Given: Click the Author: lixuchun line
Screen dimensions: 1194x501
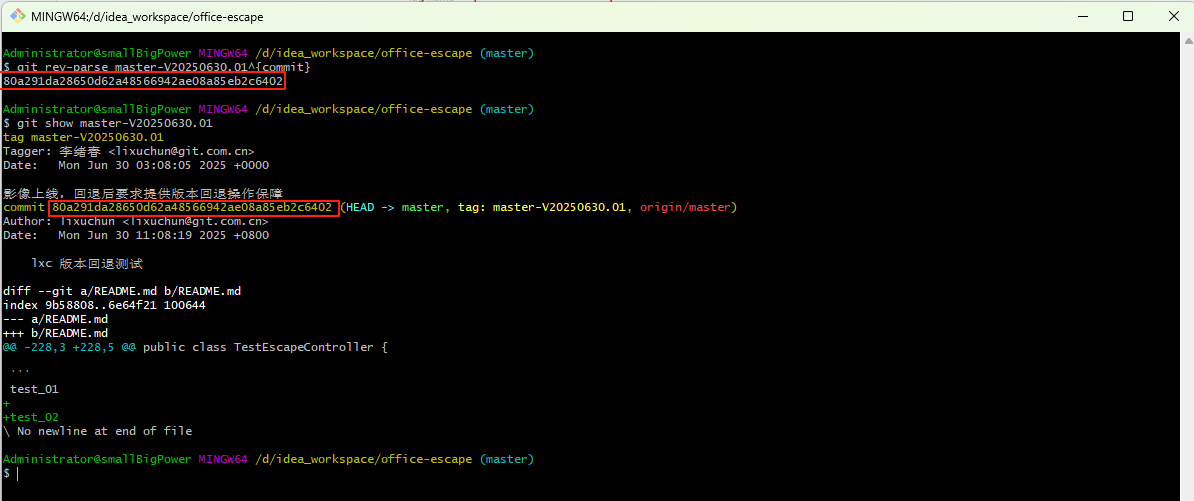Looking at the screenshot, I should point(136,222).
